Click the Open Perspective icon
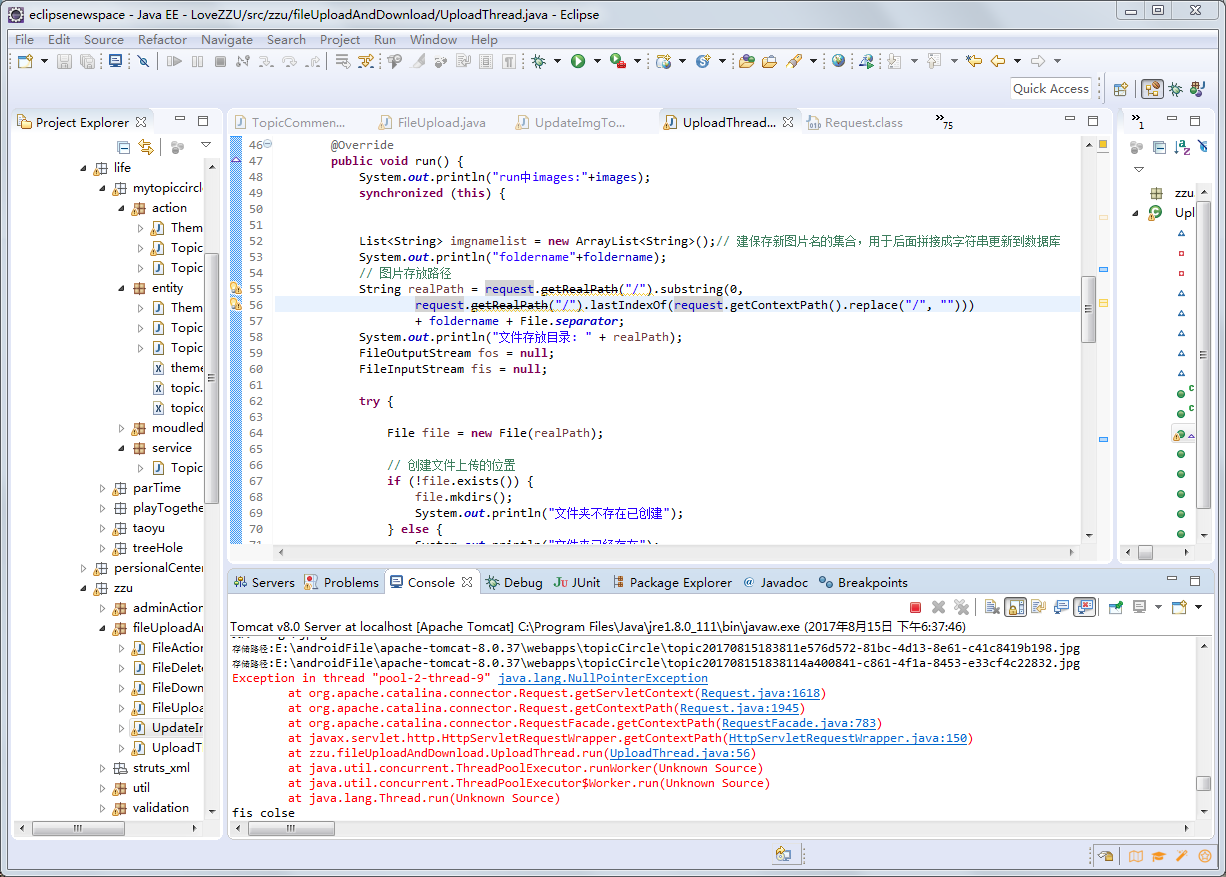1226x877 pixels. click(1120, 89)
